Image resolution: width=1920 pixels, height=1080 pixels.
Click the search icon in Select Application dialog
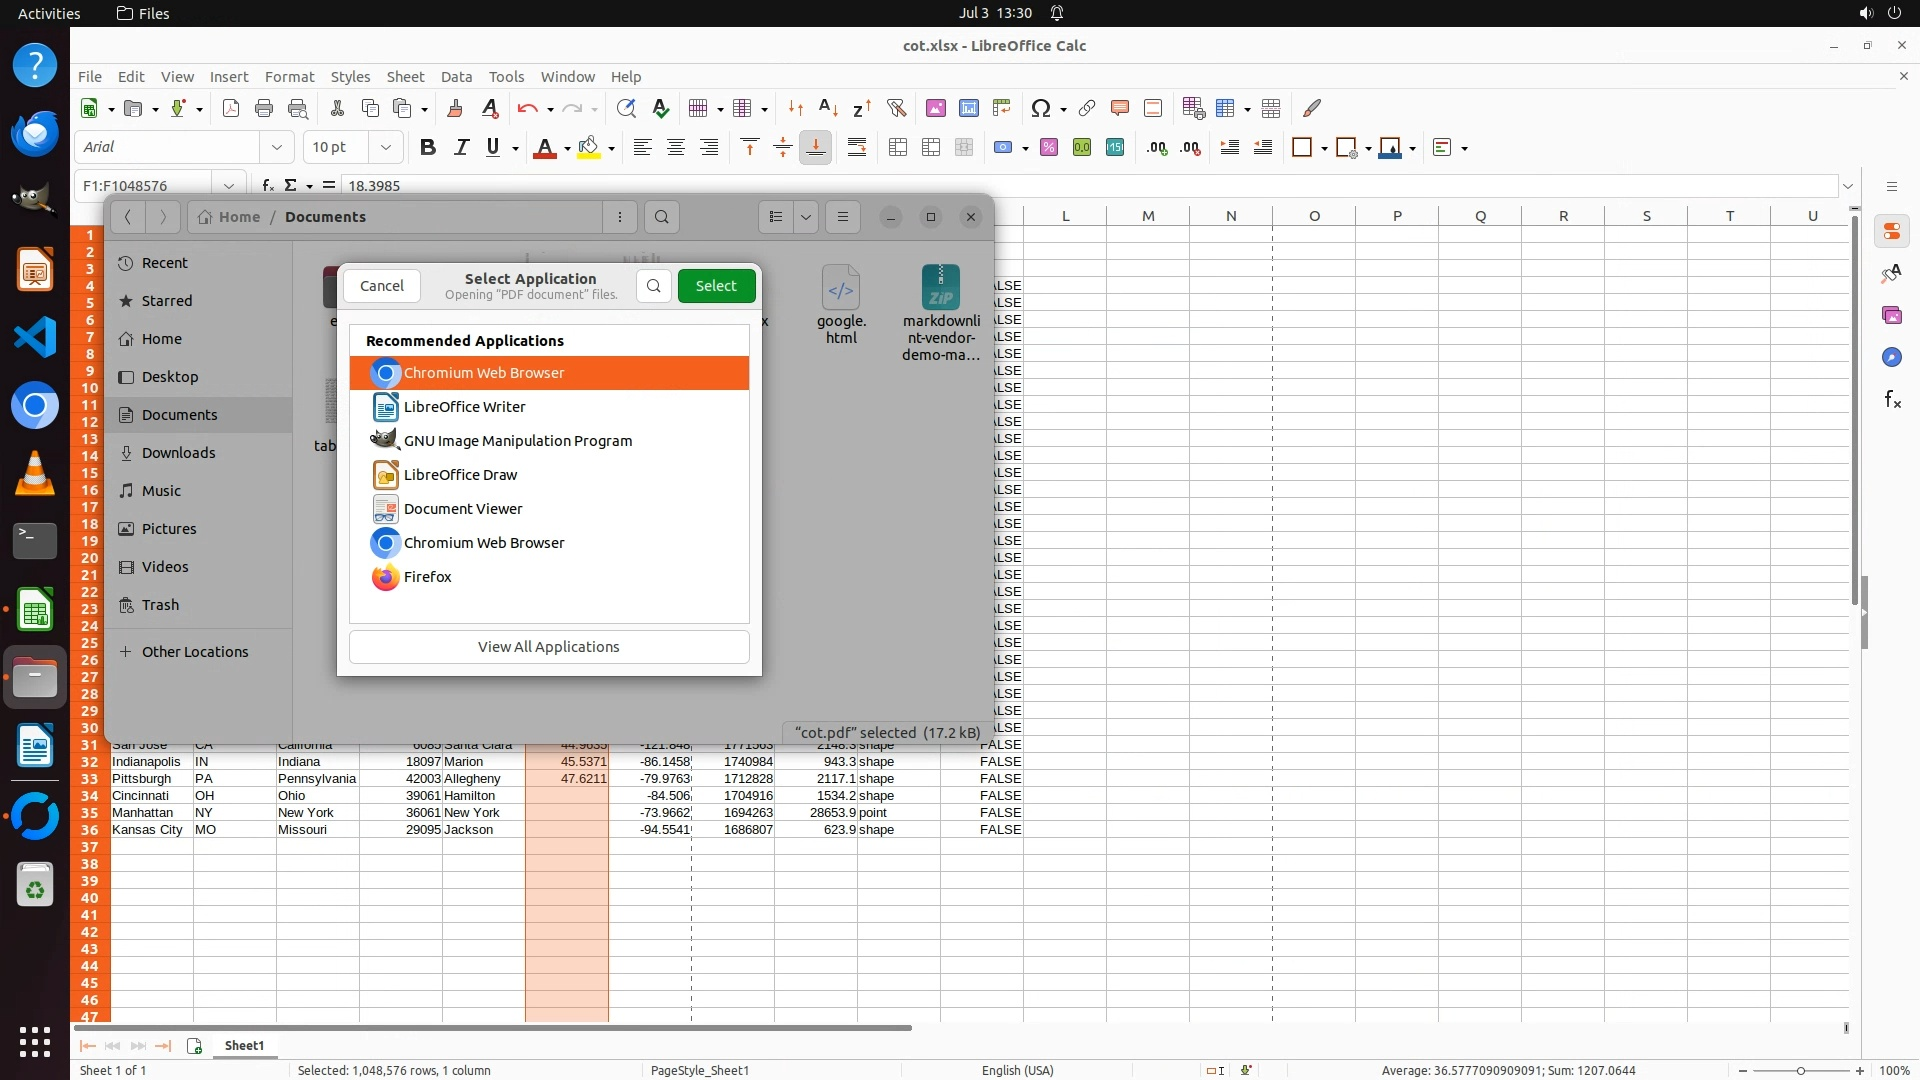[653, 286]
